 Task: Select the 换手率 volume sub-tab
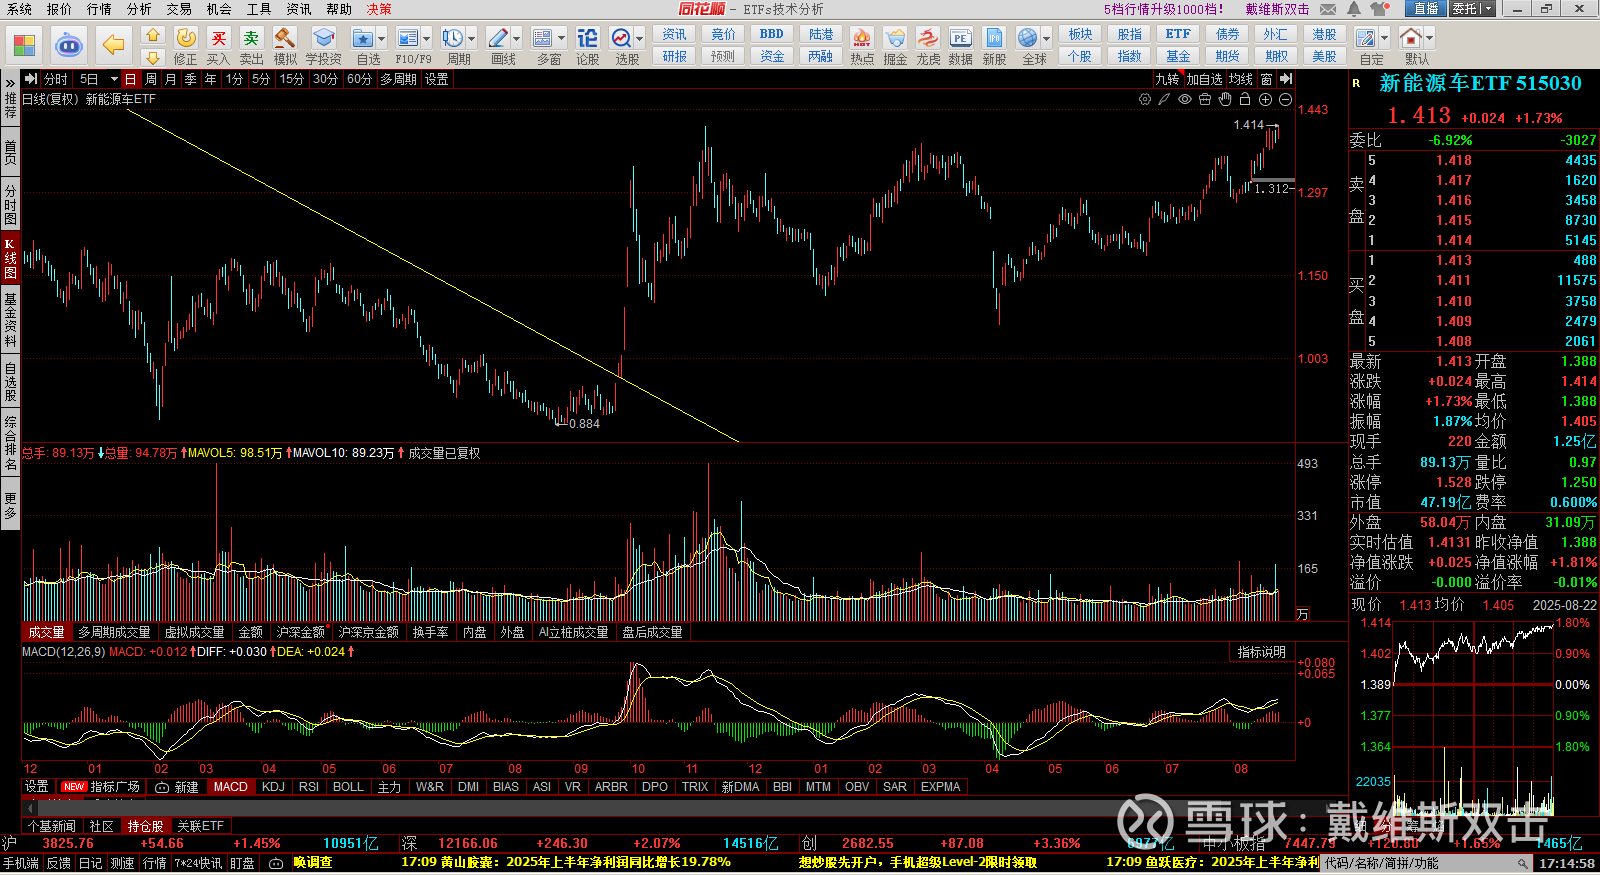pos(430,632)
